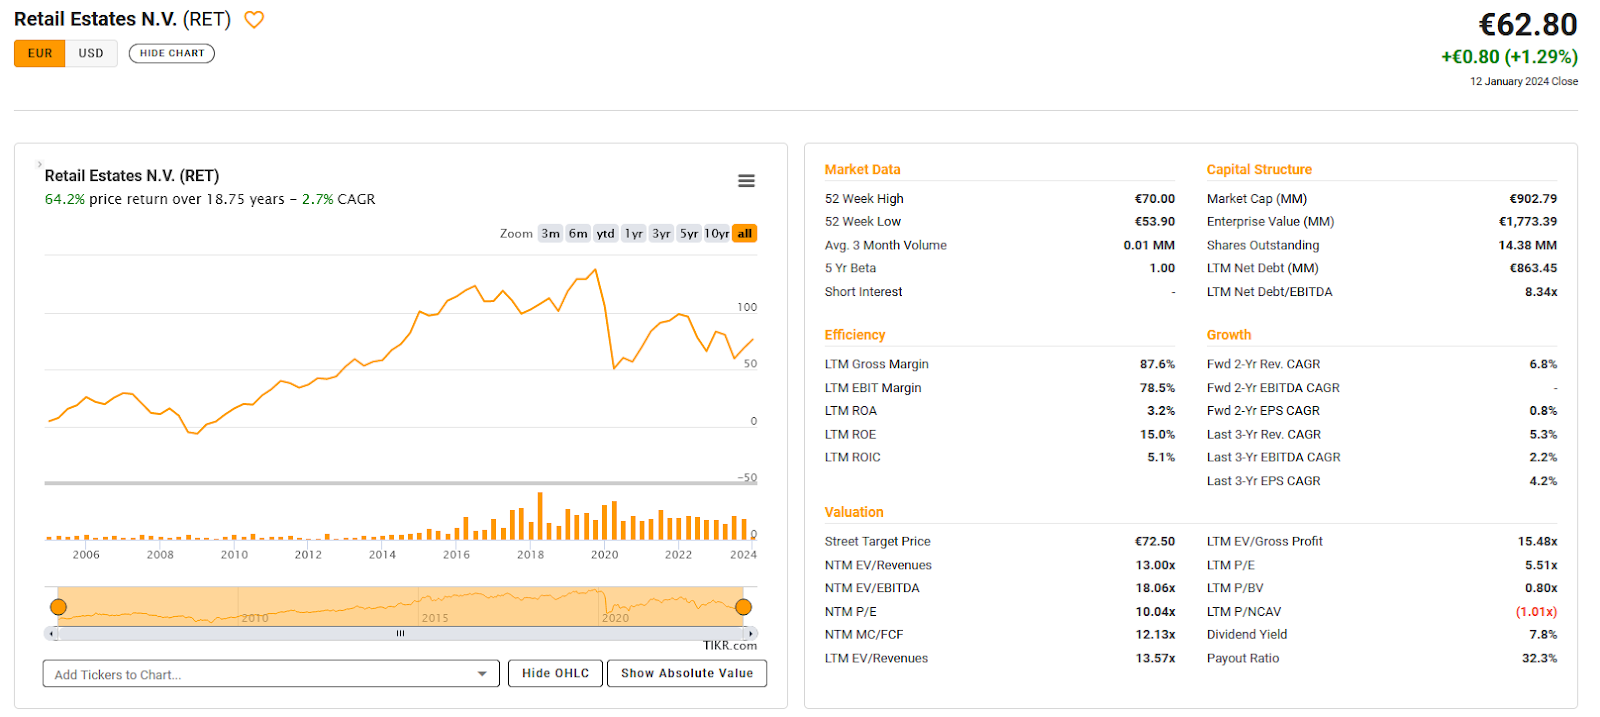Screen dimensions: 1600x717
Task: Grab the left navigator range handle
Action: (59, 607)
